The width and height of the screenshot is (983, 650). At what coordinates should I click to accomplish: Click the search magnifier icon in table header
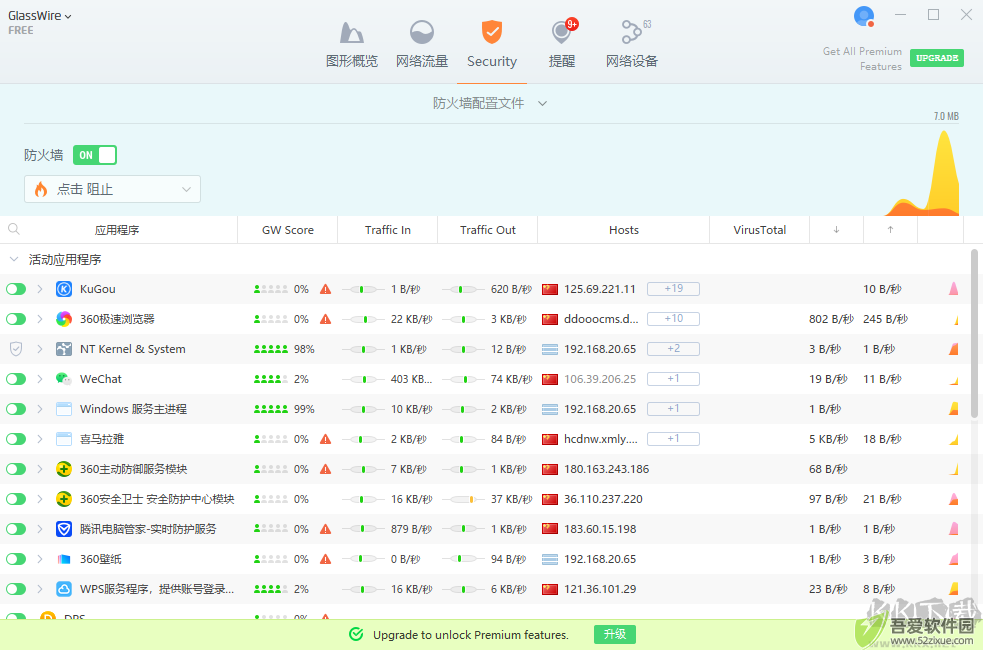click(x=14, y=229)
